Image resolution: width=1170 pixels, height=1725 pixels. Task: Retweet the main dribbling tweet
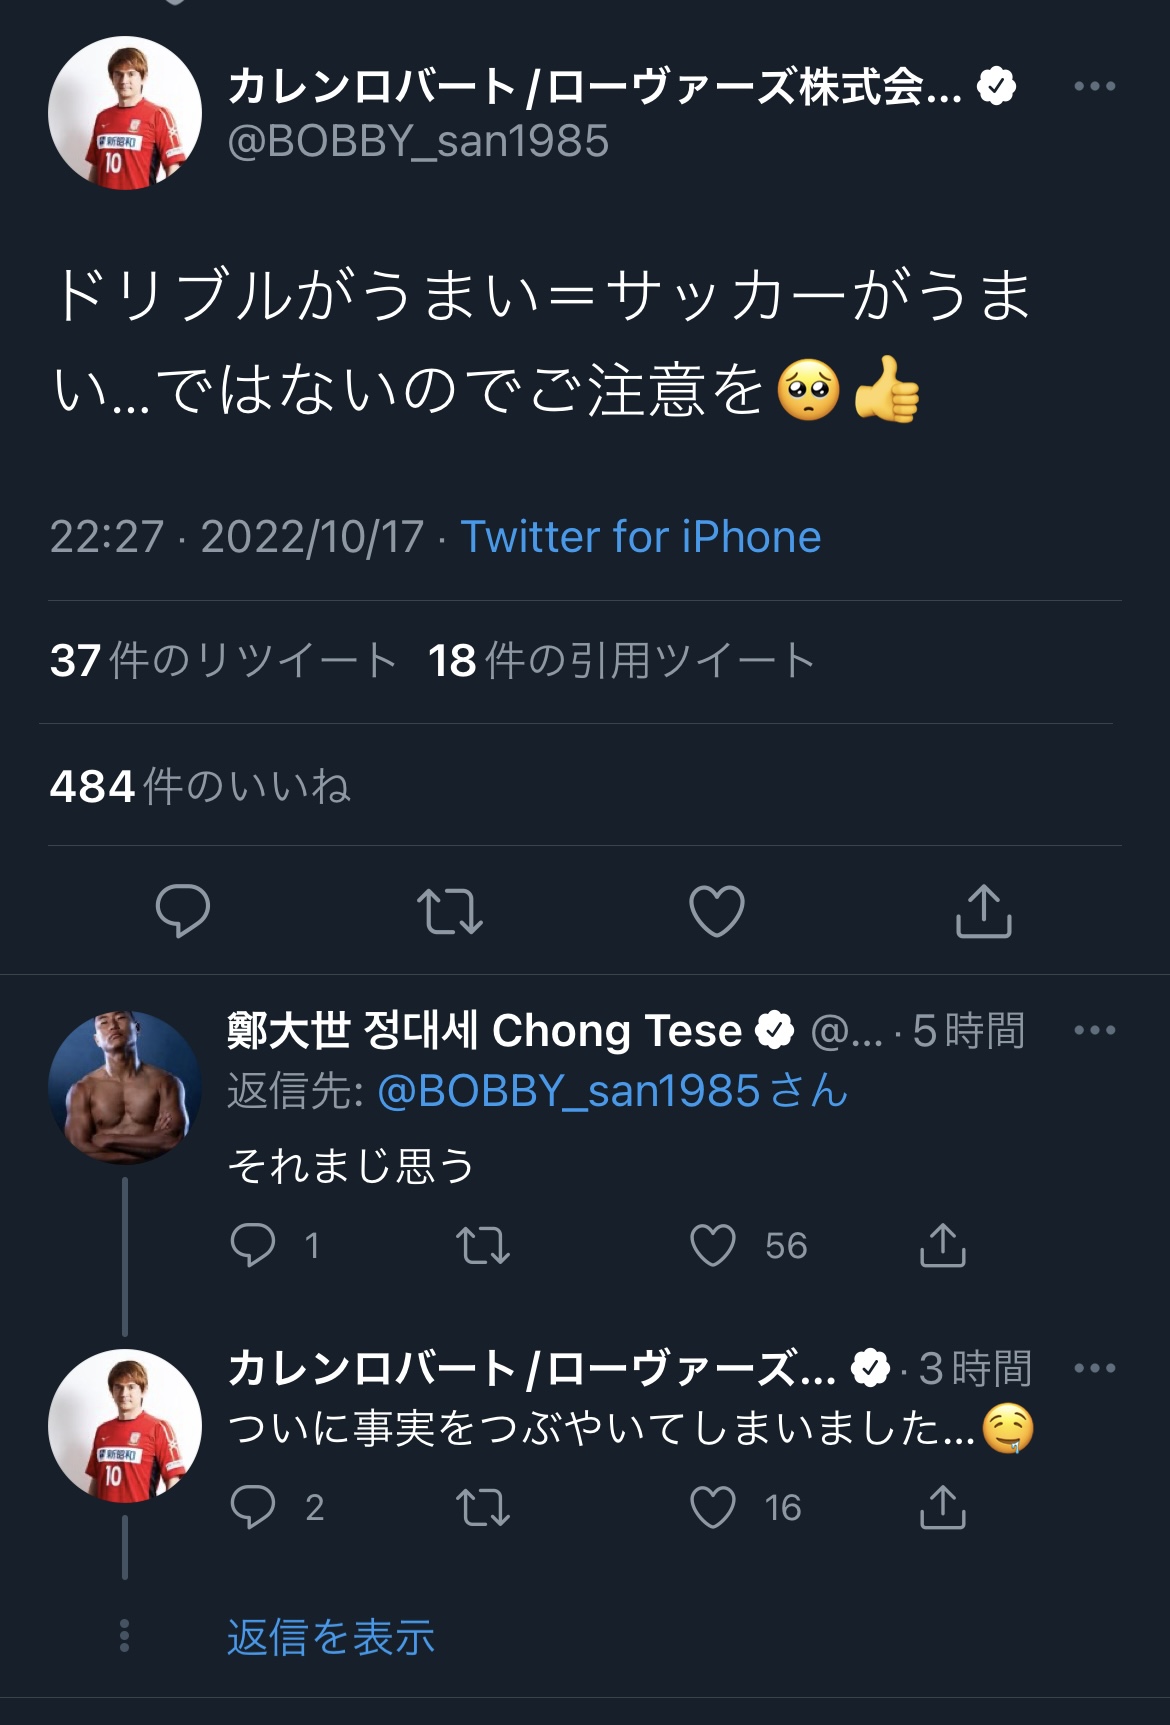pos(449,910)
